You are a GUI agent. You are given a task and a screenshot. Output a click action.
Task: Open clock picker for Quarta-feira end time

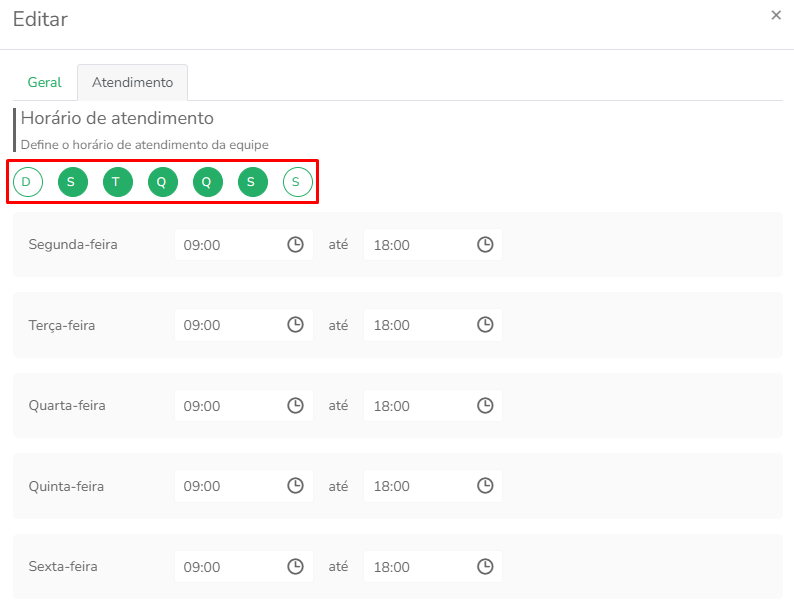pos(485,406)
